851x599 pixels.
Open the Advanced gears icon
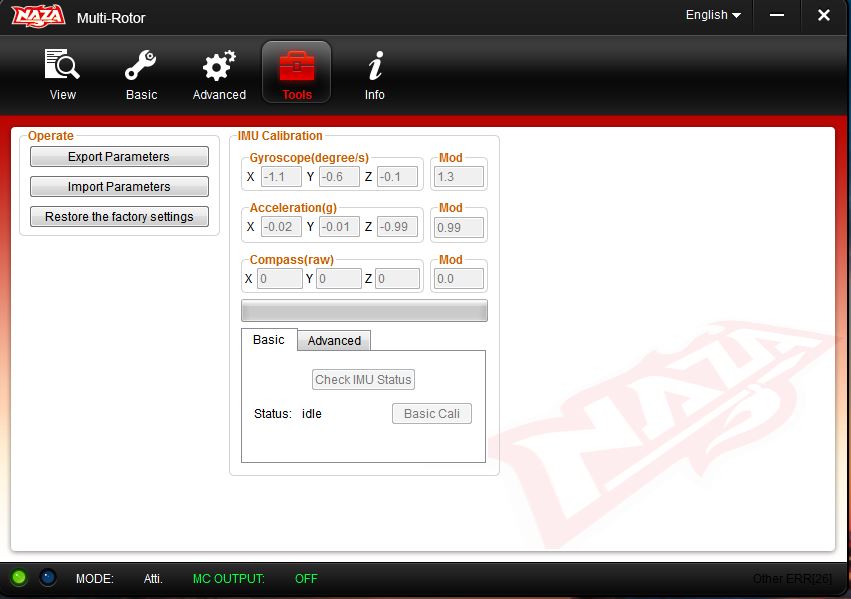point(219,67)
